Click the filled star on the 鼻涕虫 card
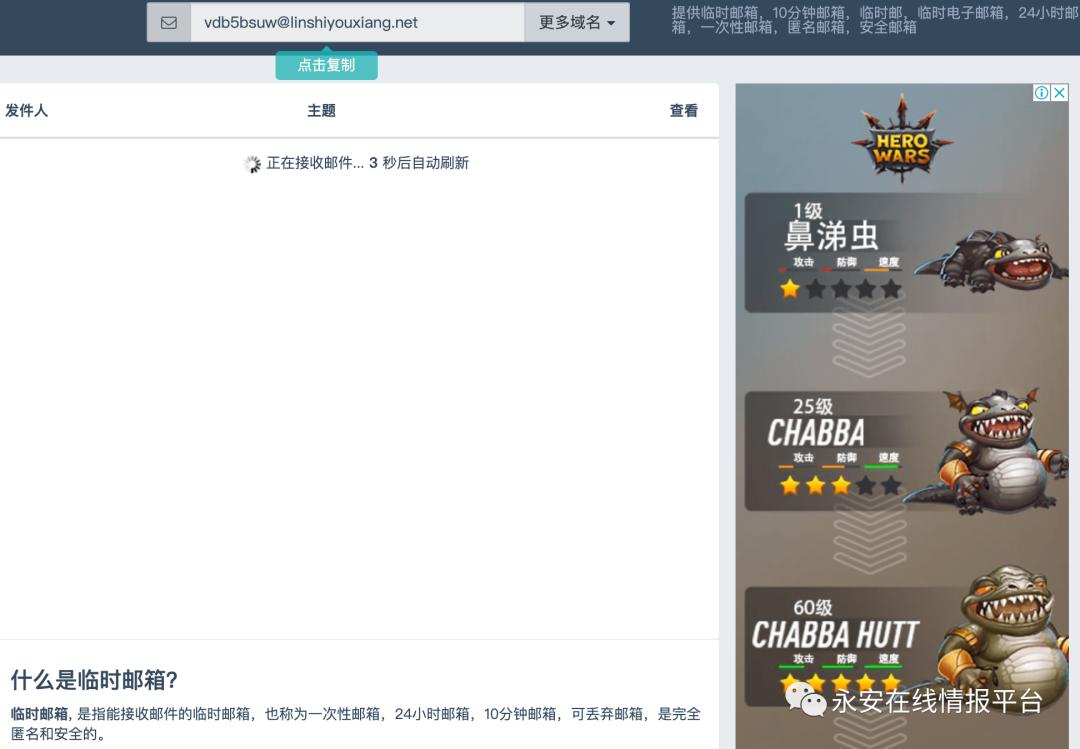1080x749 pixels. (x=790, y=289)
